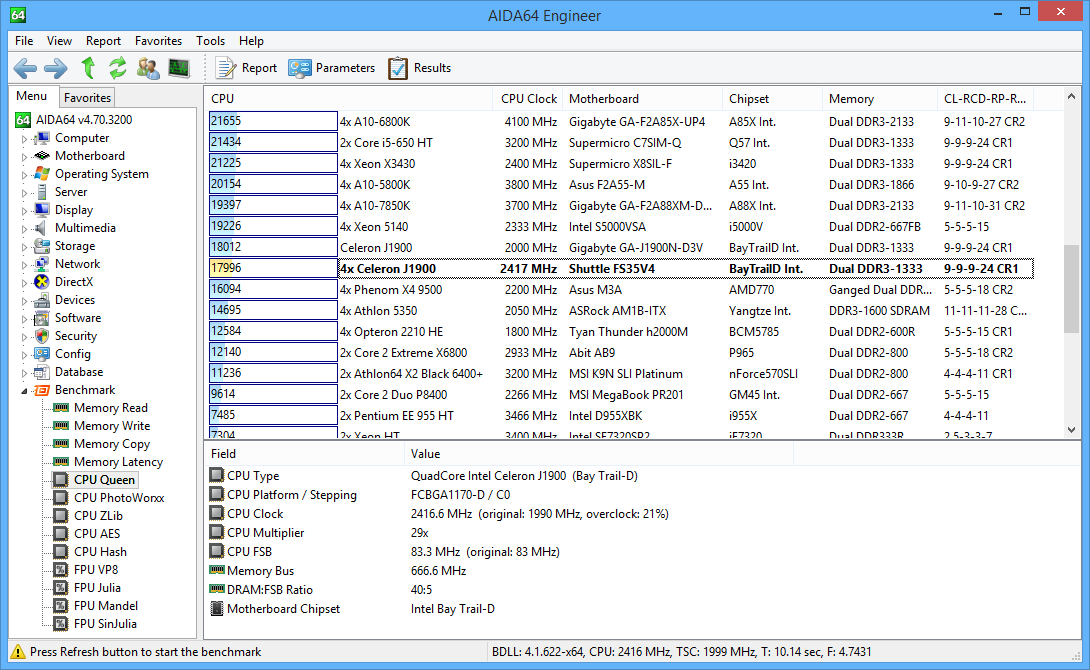Click the 21655 score bar for A10-6800K
Image resolution: width=1090 pixels, height=670 pixels.
[x=273, y=122]
